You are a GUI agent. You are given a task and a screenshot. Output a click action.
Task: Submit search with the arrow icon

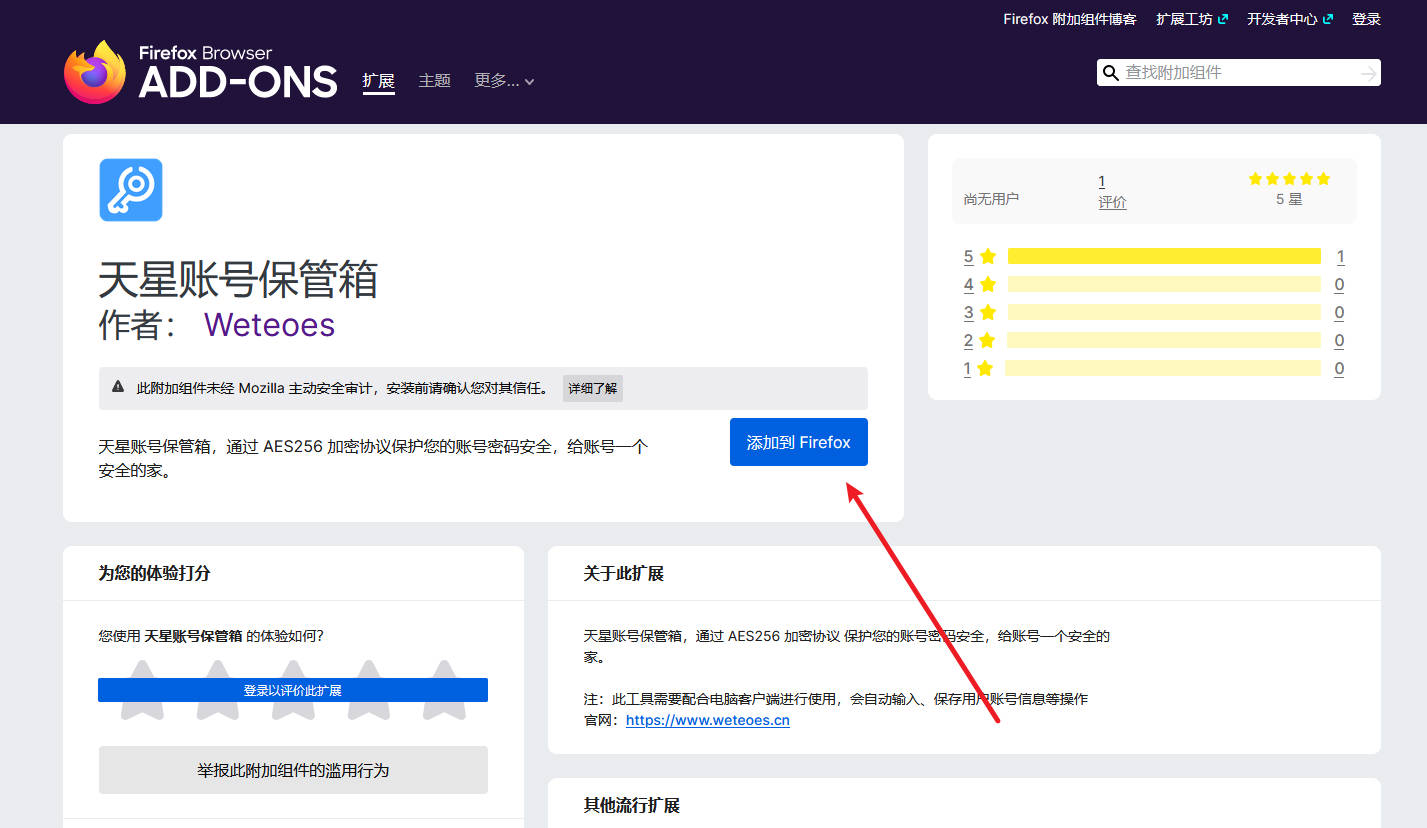(x=1368, y=73)
